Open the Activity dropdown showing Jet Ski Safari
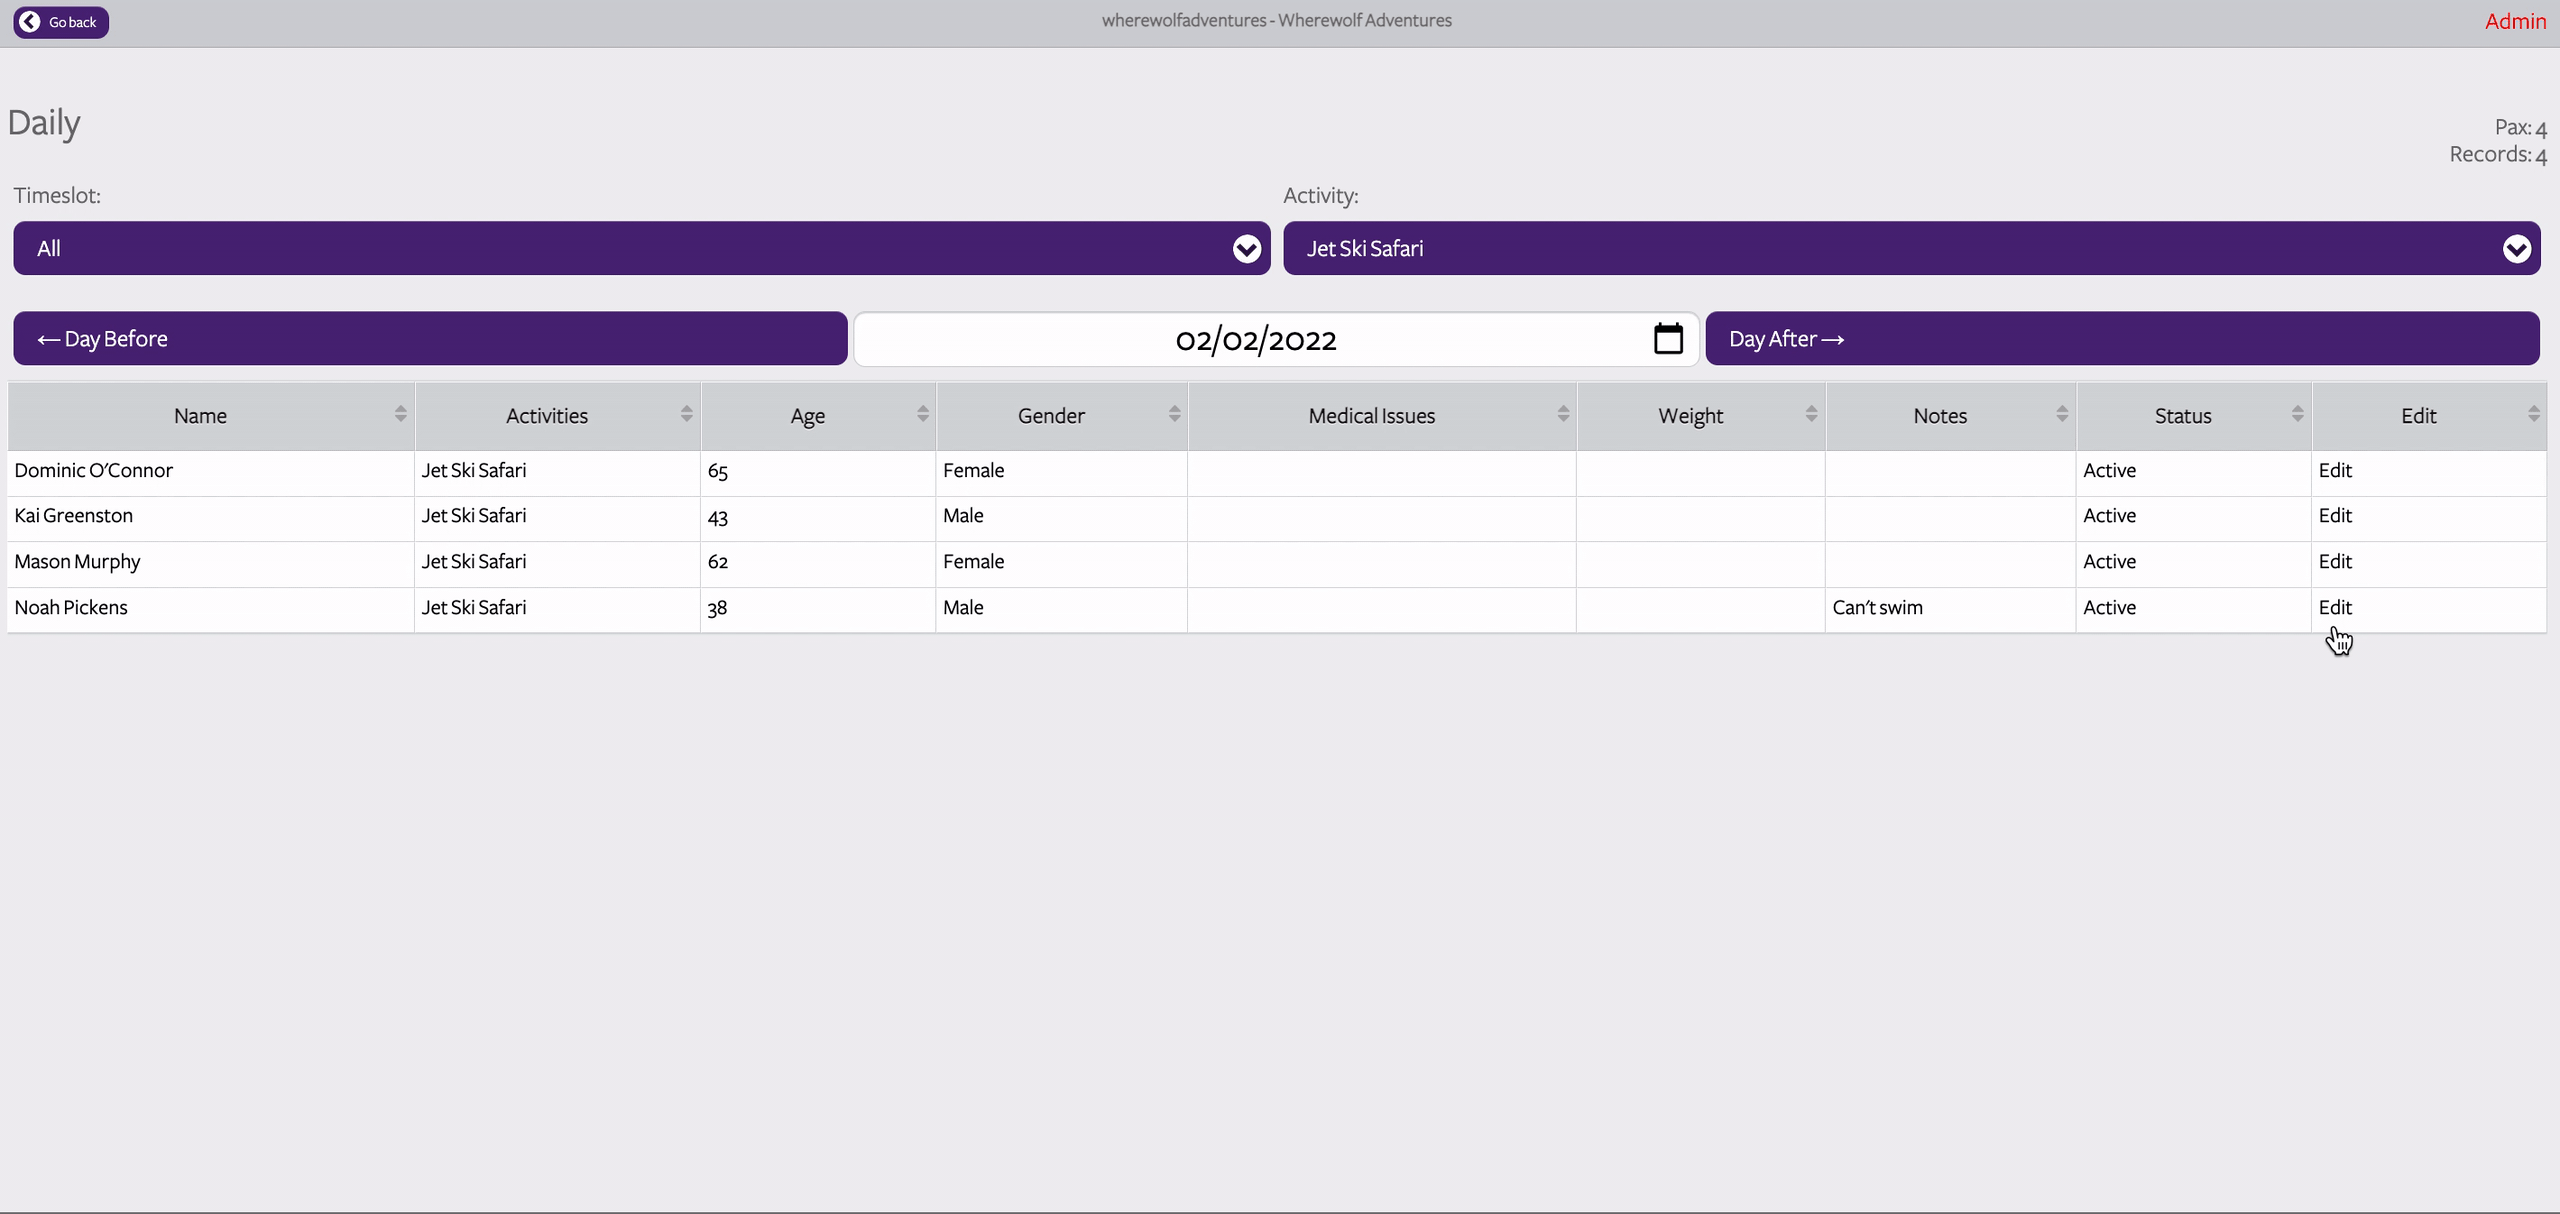 click(x=1912, y=248)
